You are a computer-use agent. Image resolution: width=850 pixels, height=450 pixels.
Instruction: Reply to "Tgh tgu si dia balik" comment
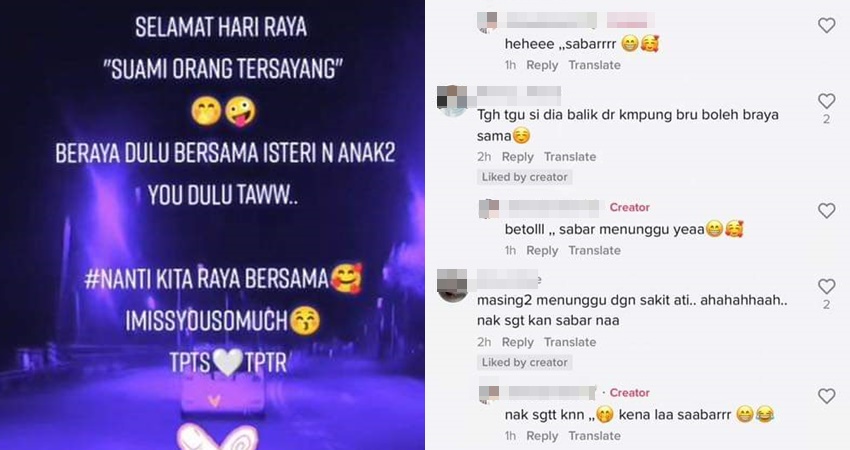(x=517, y=157)
